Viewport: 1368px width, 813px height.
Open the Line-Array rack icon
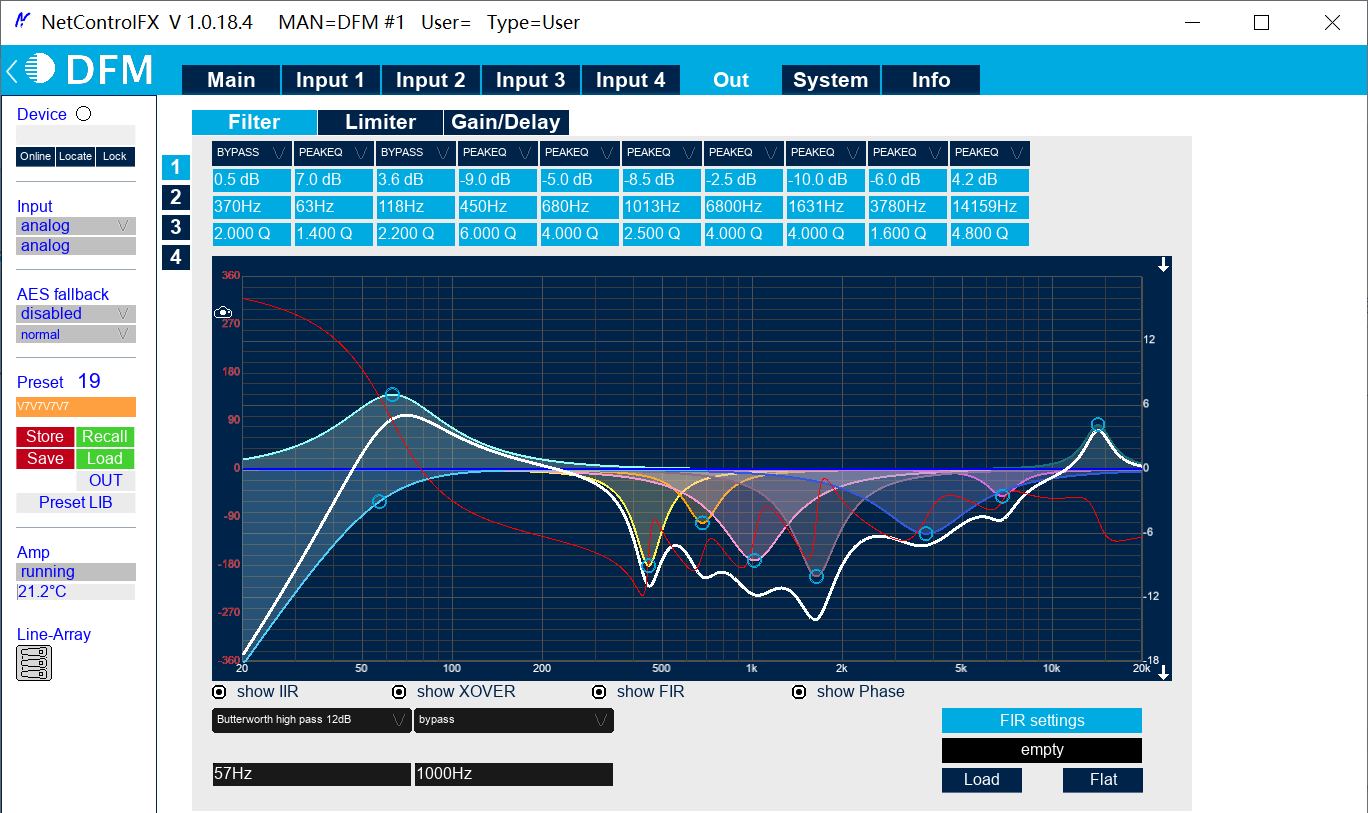[x=34, y=663]
